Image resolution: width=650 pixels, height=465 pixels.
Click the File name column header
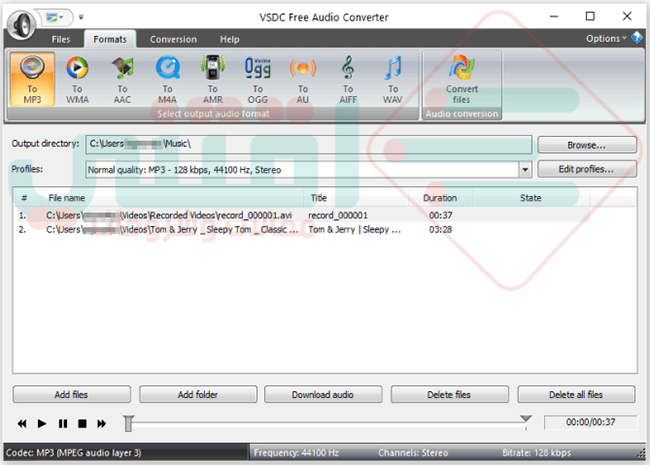coord(172,198)
